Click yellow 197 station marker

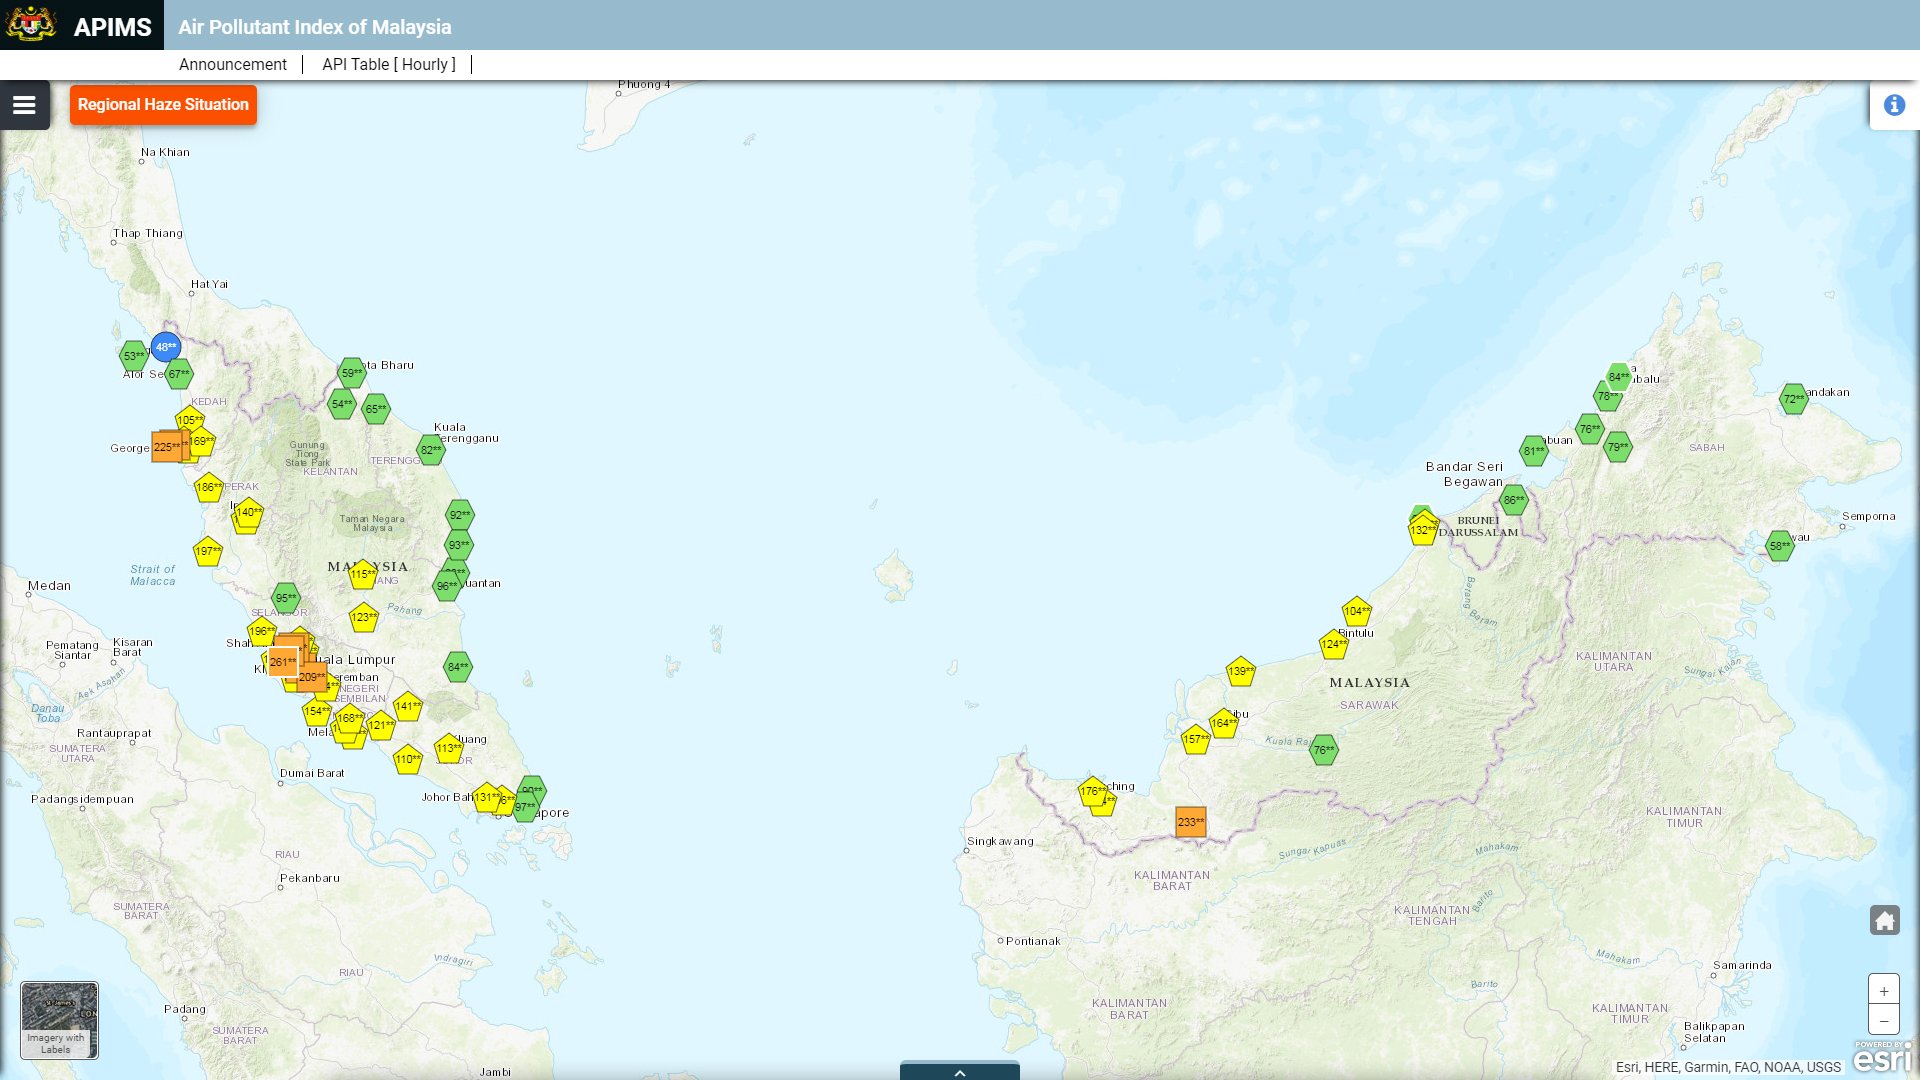coord(208,551)
